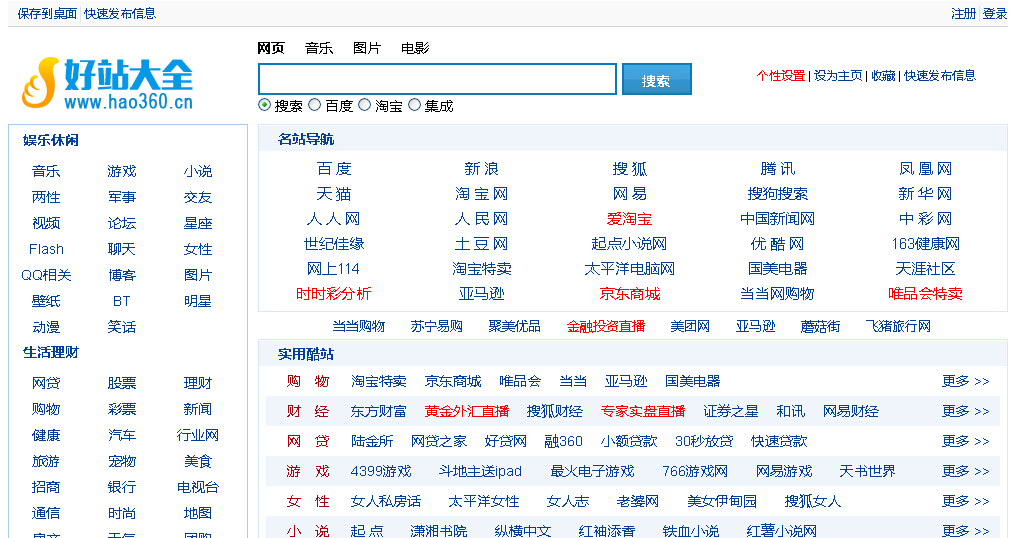
Task: Click the blue 搜索 button
Action: click(656, 79)
